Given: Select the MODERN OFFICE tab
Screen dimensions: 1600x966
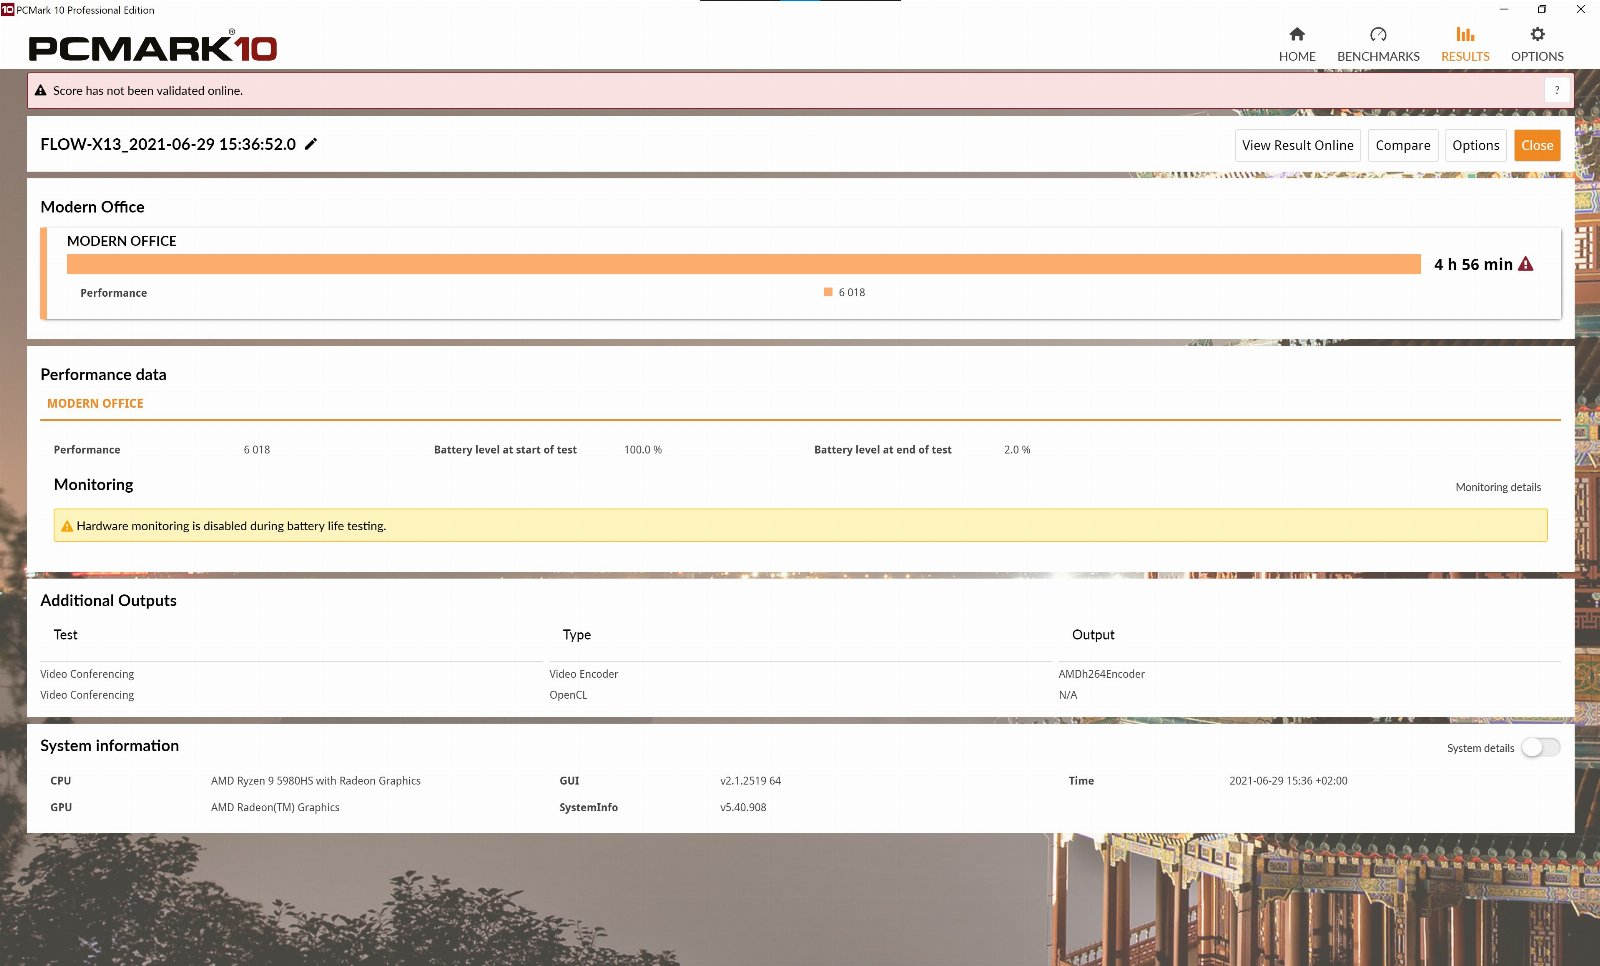Looking at the screenshot, I should click(95, 403).
